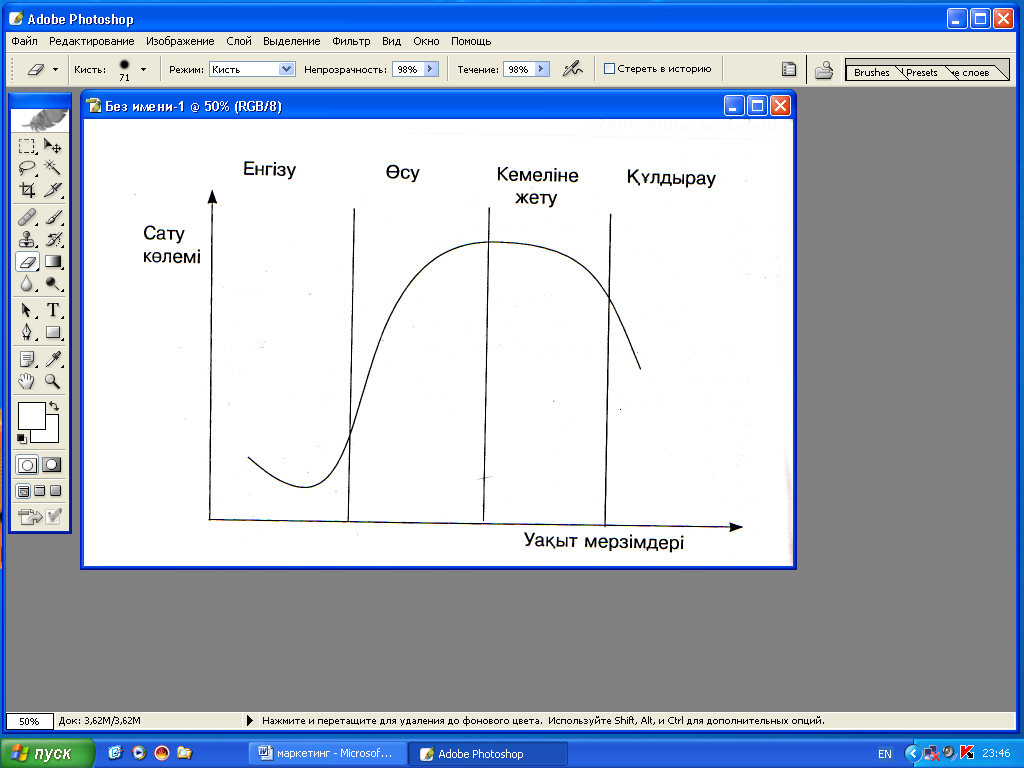Open the Редактирование menu
1024x768 pixels.
[x=91, y=41]
